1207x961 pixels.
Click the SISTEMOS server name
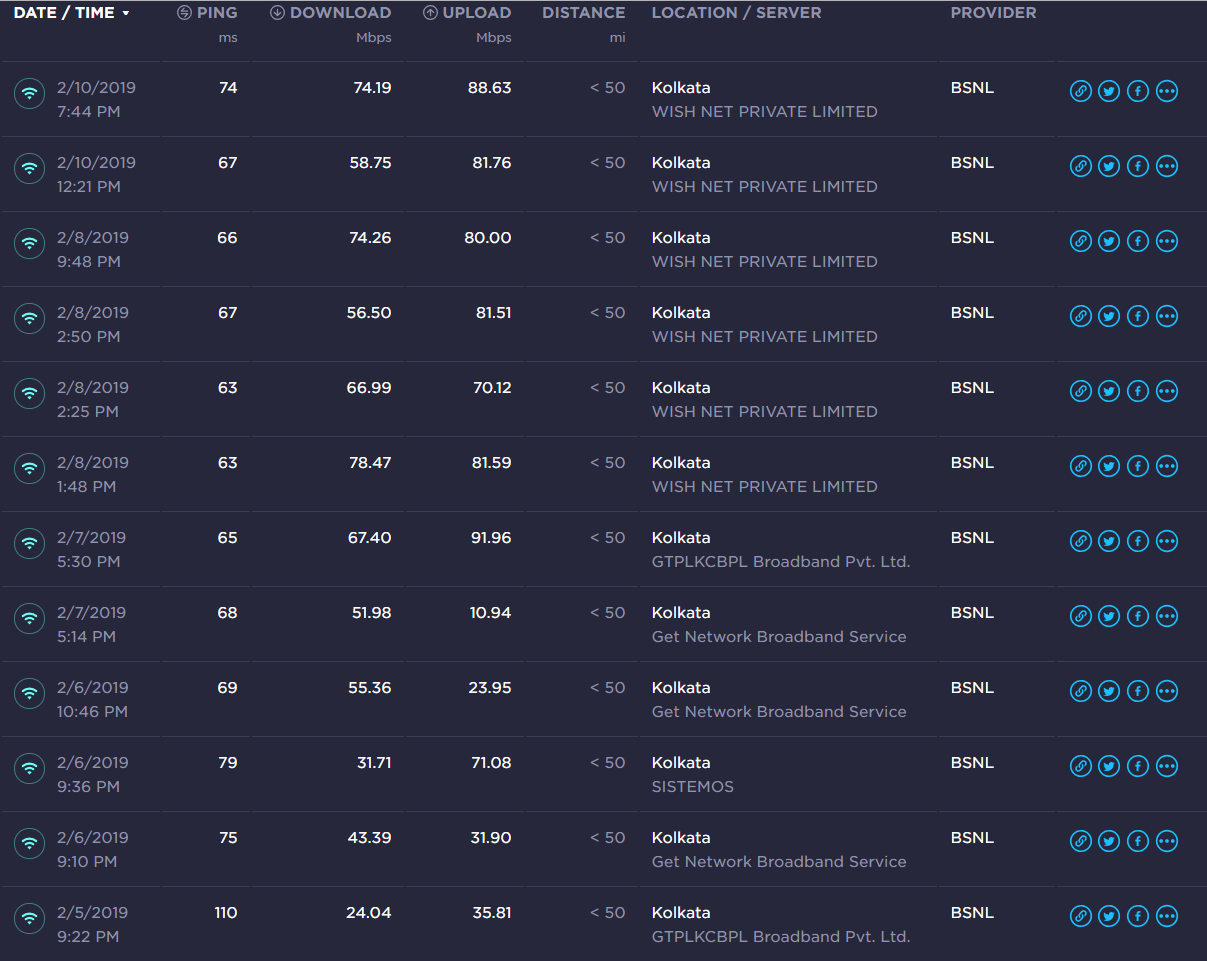[693, 787]
